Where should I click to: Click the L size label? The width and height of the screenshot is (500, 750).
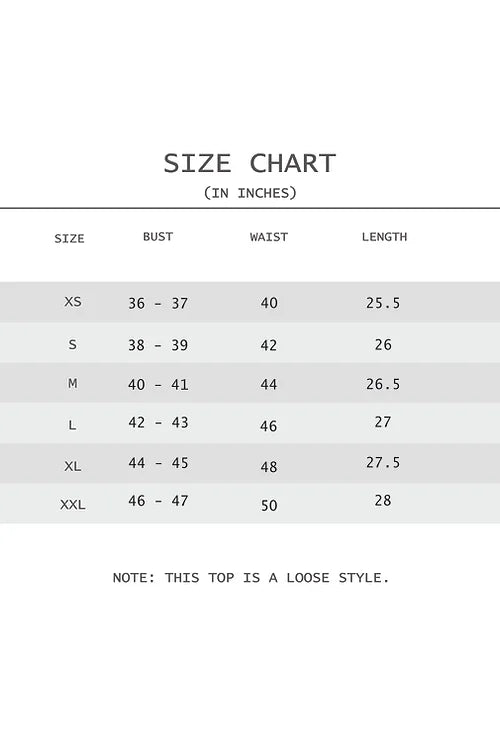pyautogui.click(x=72, y=425)
